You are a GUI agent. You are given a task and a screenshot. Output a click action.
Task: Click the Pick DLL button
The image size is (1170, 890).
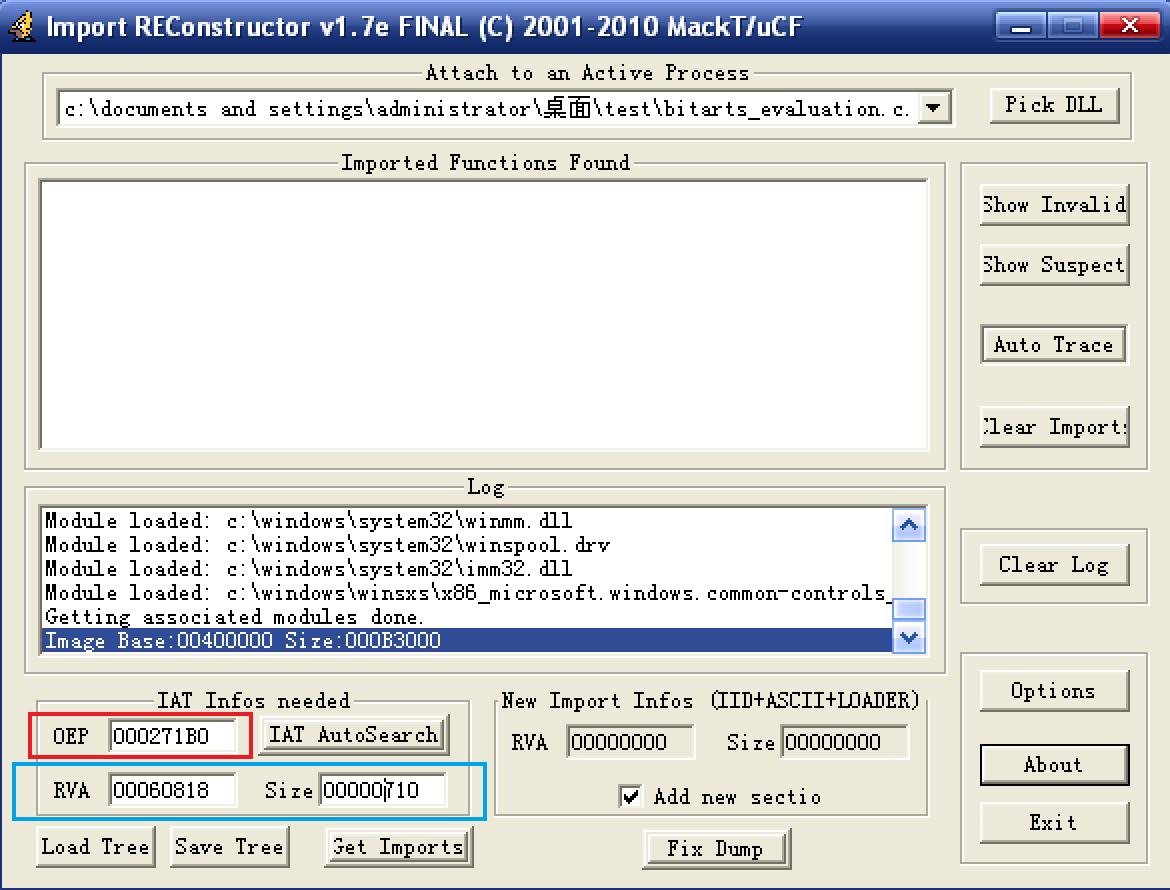tap(1054, 105)
